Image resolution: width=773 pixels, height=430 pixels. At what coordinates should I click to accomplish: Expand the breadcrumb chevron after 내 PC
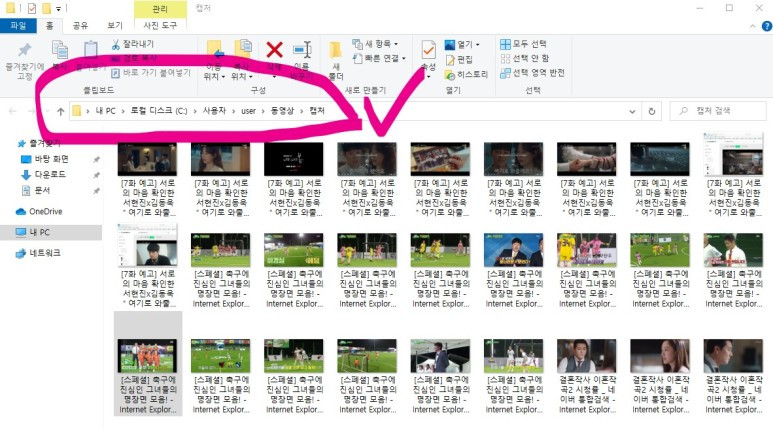pyautogui.click(x=123, y=111)
